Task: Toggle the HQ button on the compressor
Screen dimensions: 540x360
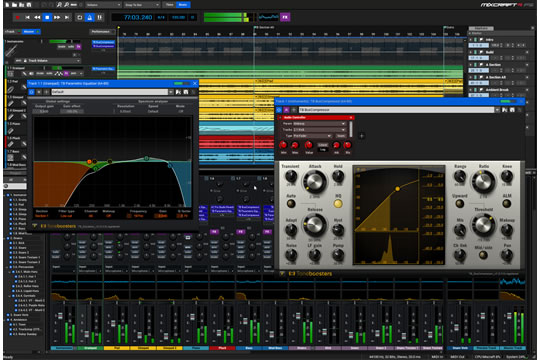Action: (x=338, y=204)
